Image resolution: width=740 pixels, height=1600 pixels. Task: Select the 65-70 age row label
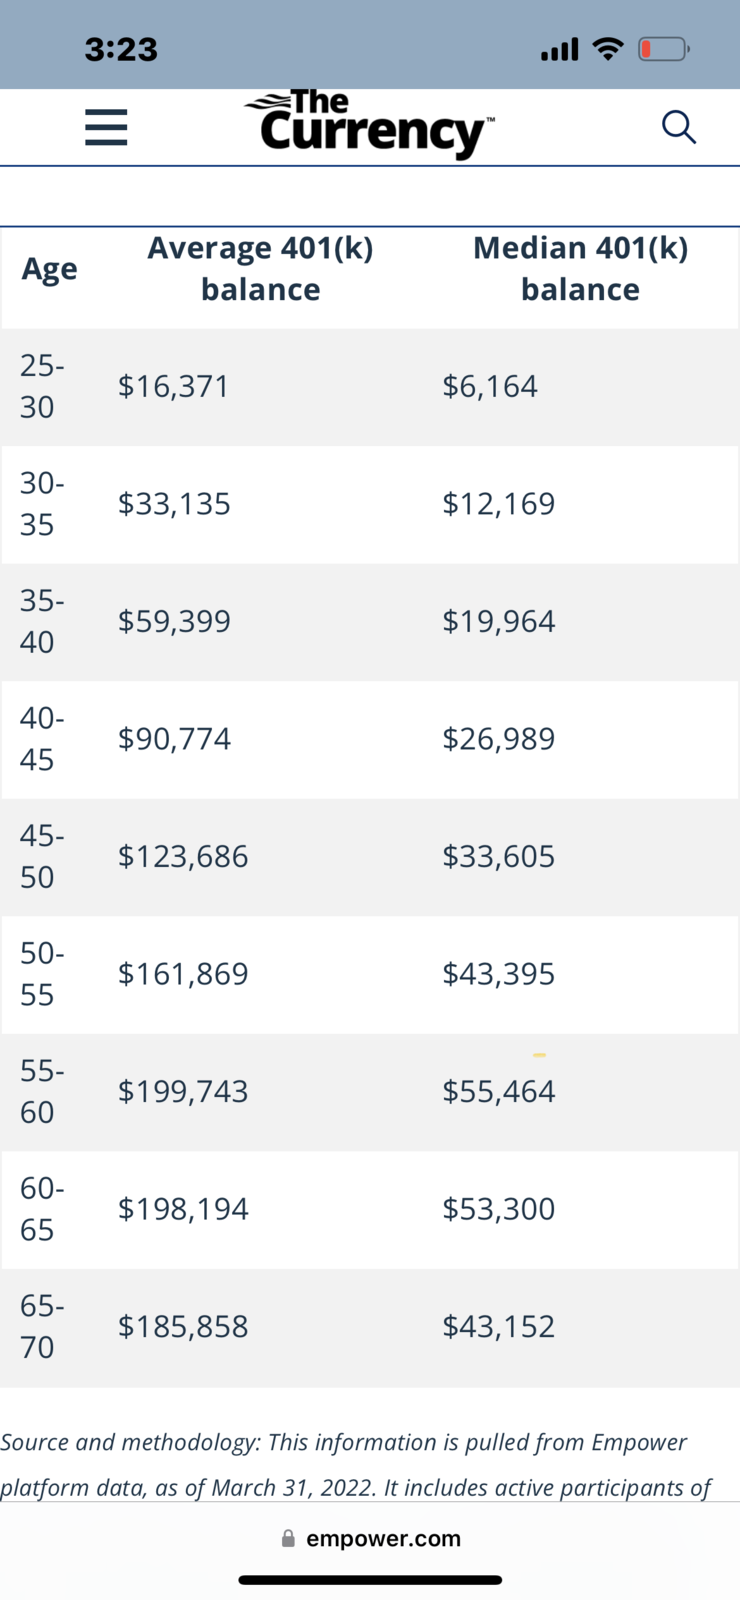click(42, 1326)
